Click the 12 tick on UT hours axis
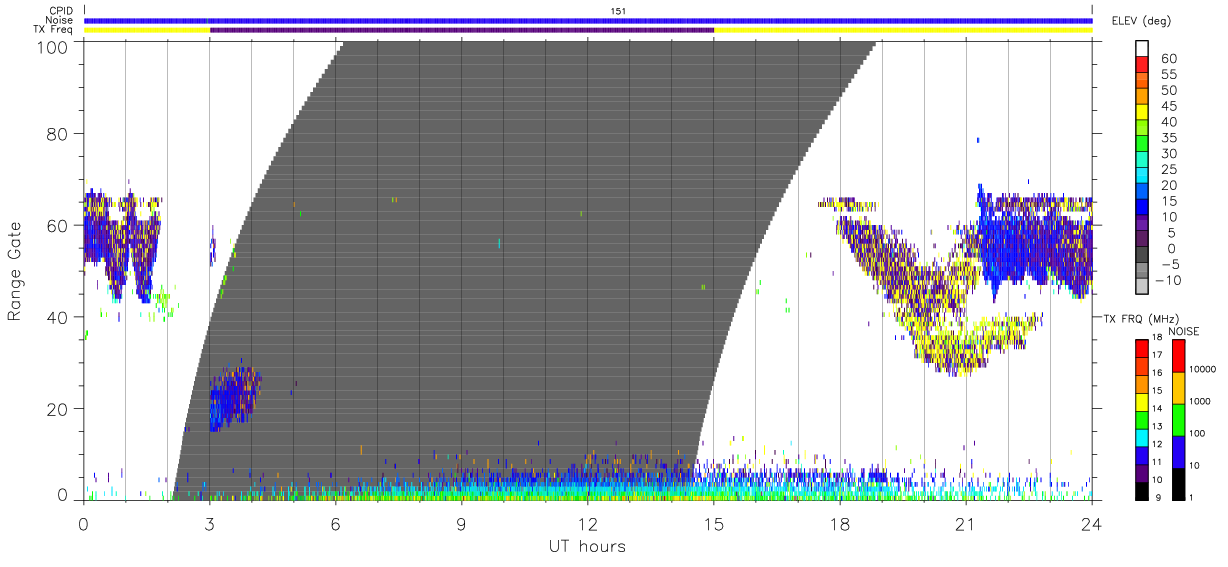Image resolution: width=1228 pixels, height=567 pixels. (x=587, y=523)
